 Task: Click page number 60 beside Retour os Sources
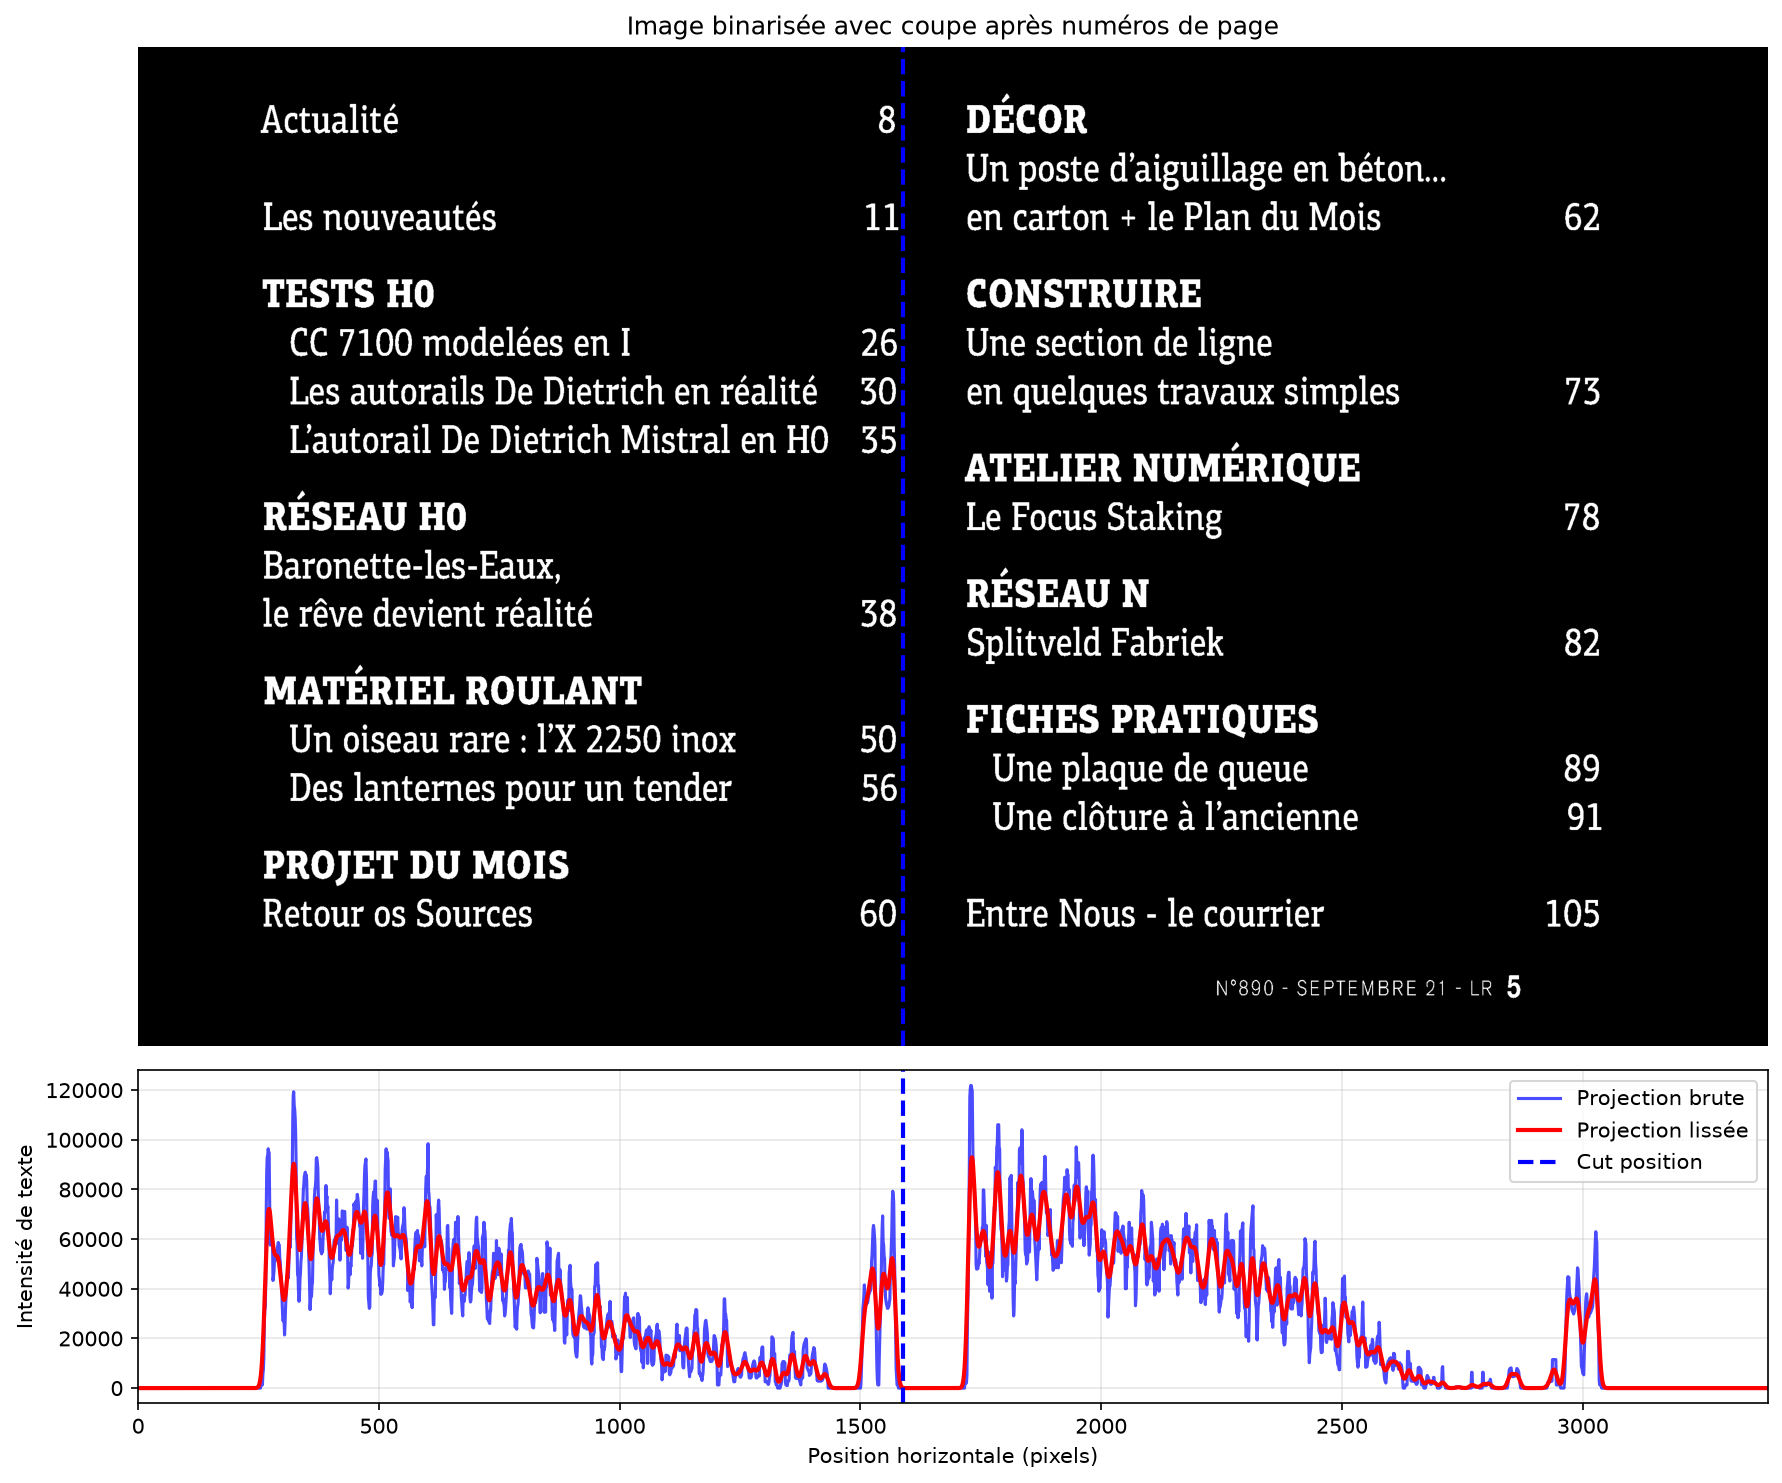click(879, 915)
